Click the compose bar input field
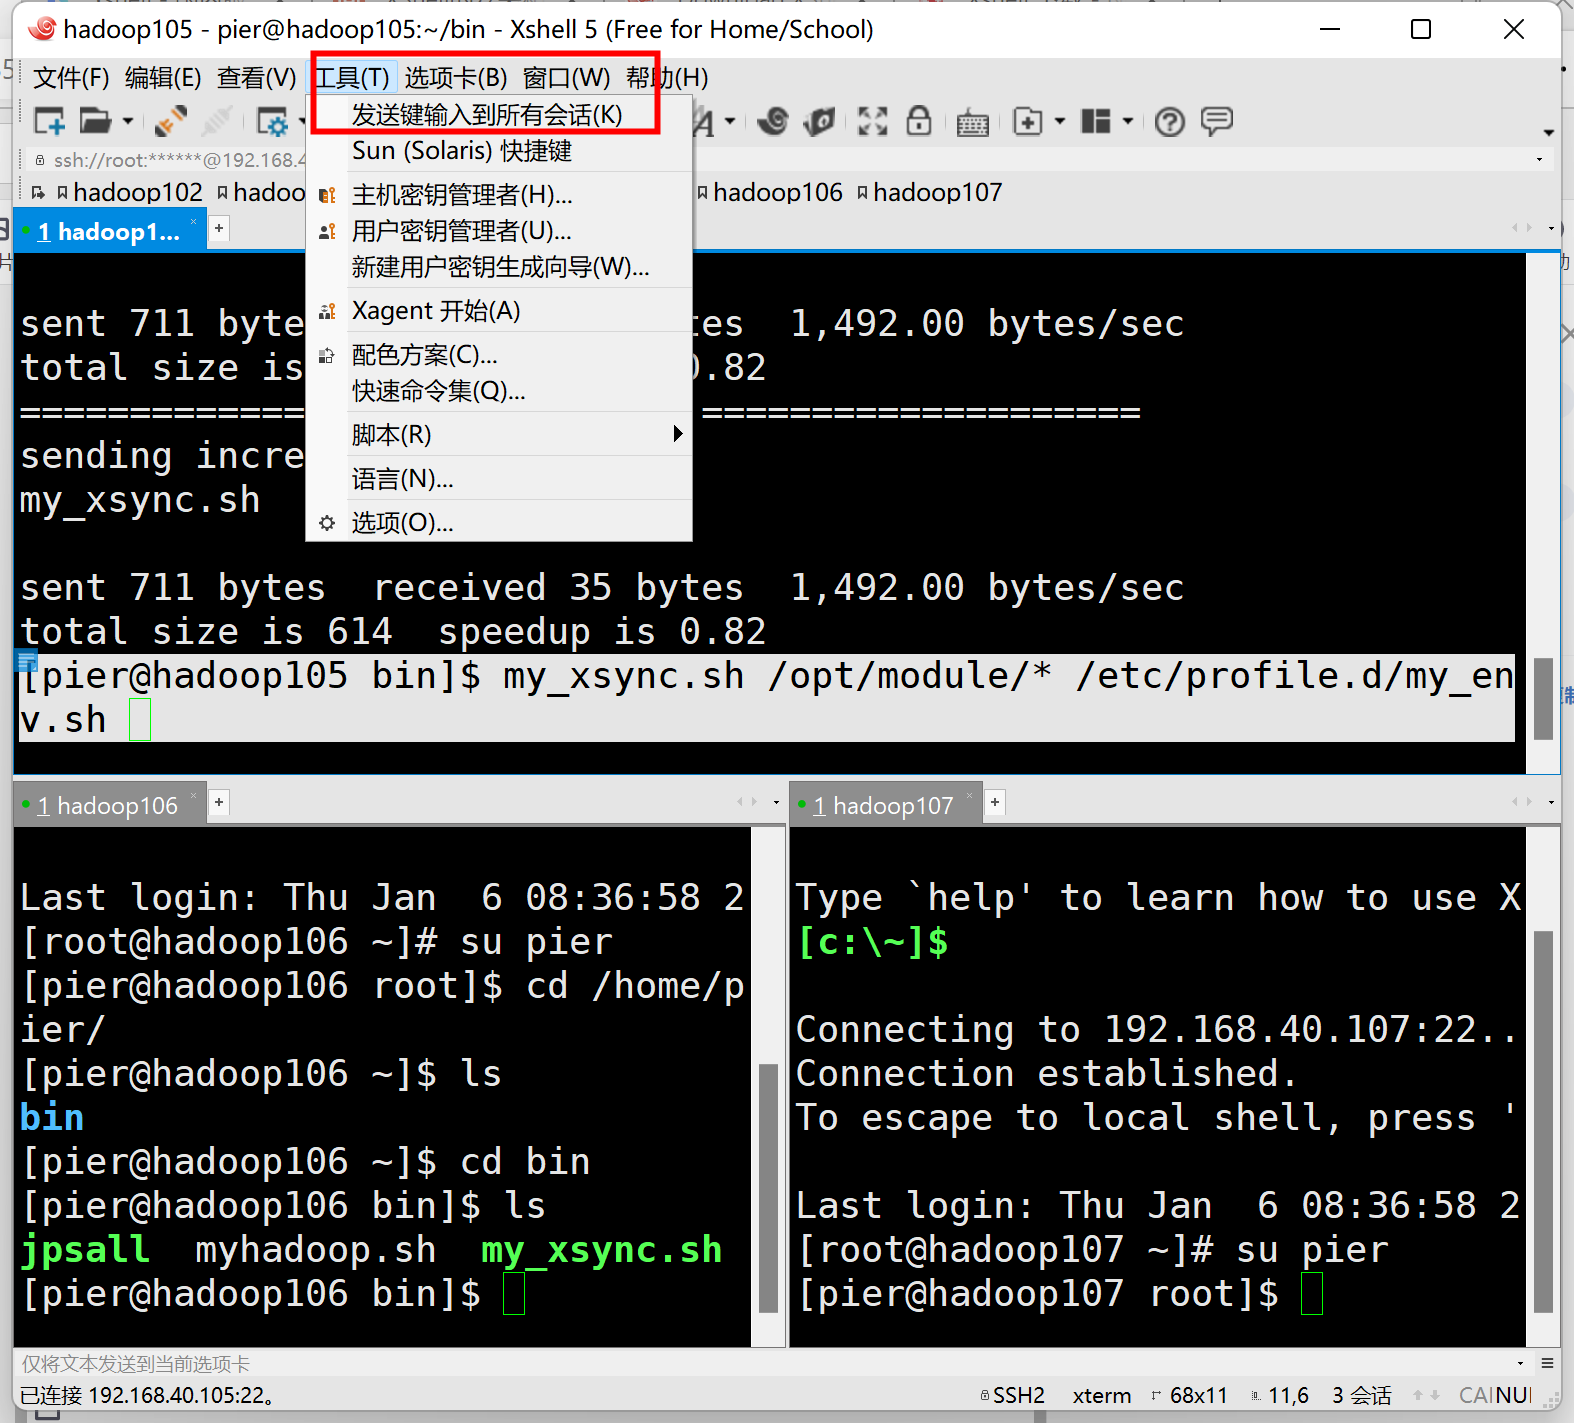This screenshot has width=1574, height=1423. pyautogui.click(x=760, y=1364)
